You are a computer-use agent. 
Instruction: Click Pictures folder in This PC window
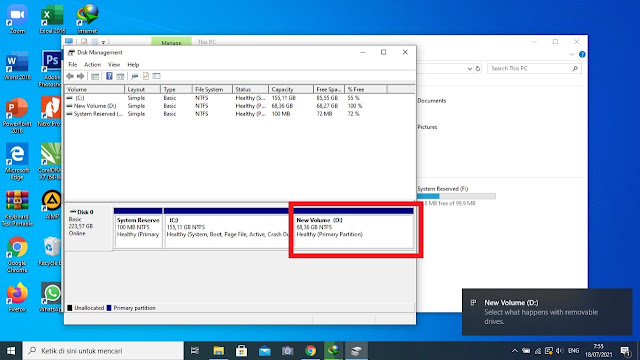pos(427,127)
